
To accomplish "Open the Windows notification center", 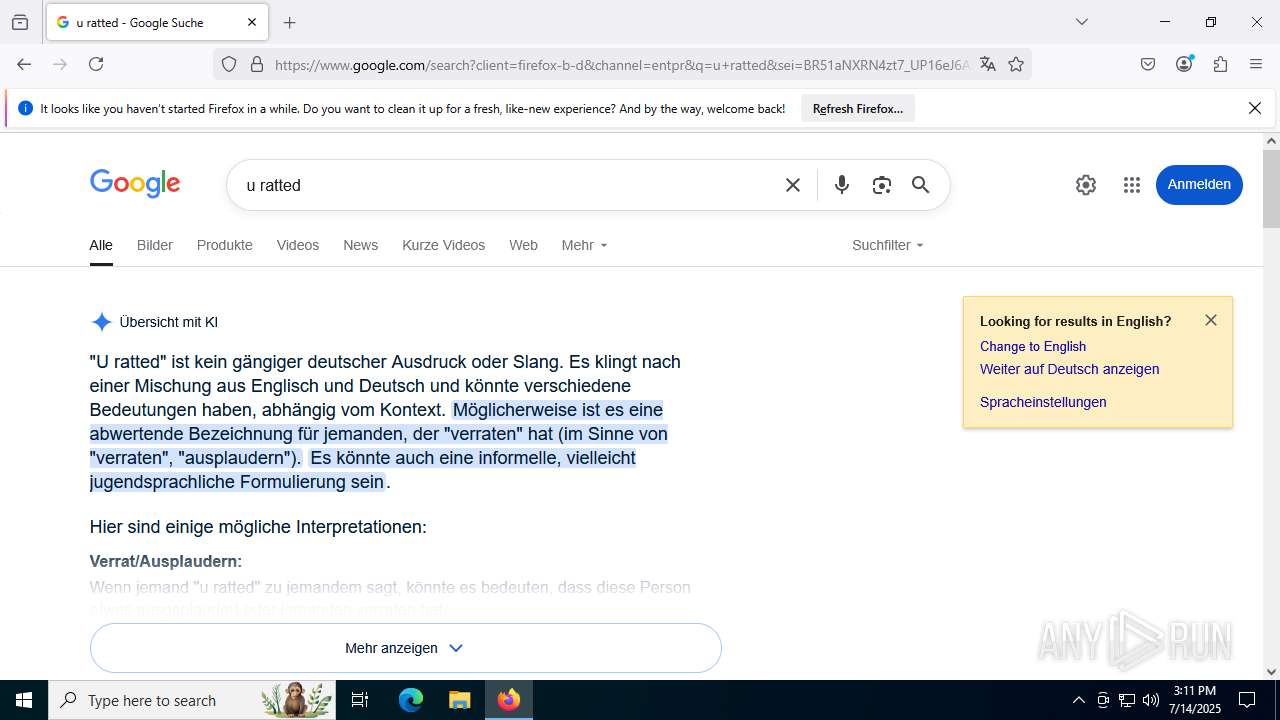I will coord(1247,700).
